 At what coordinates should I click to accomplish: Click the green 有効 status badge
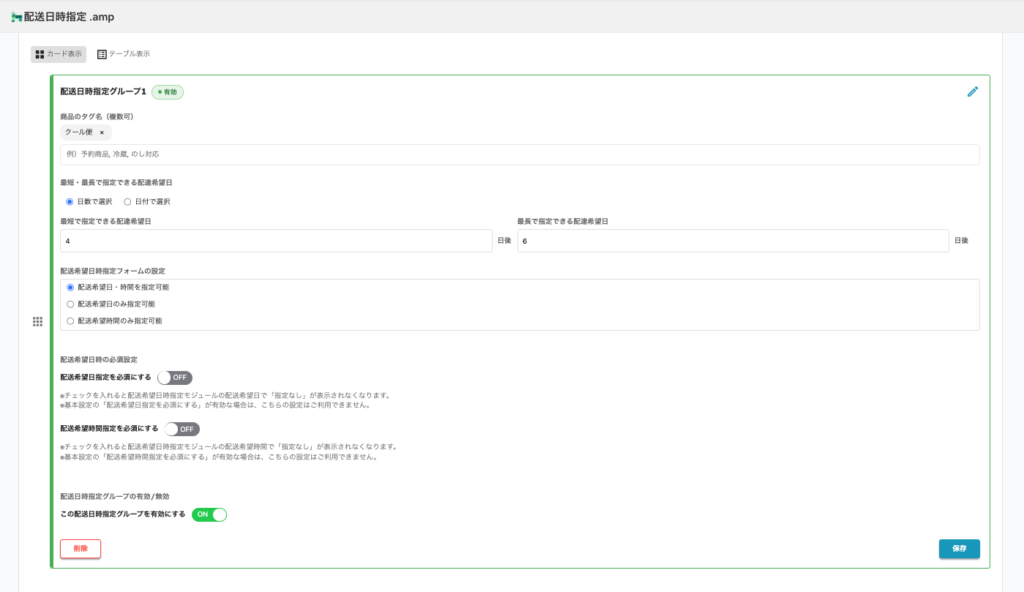pos(167,92)
